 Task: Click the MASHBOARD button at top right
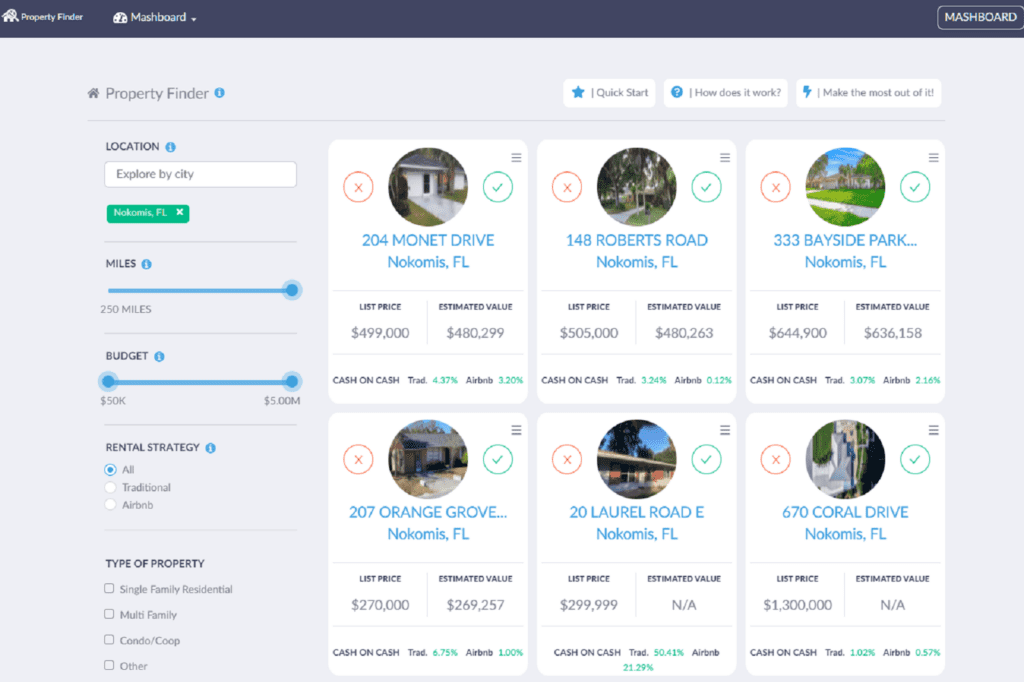[978, 17]
